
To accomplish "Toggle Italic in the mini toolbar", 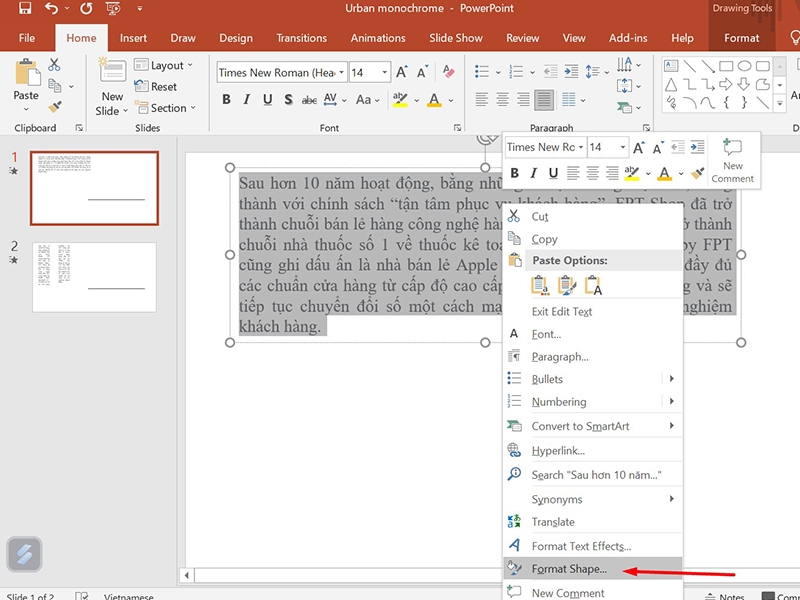I will point(534,173).
